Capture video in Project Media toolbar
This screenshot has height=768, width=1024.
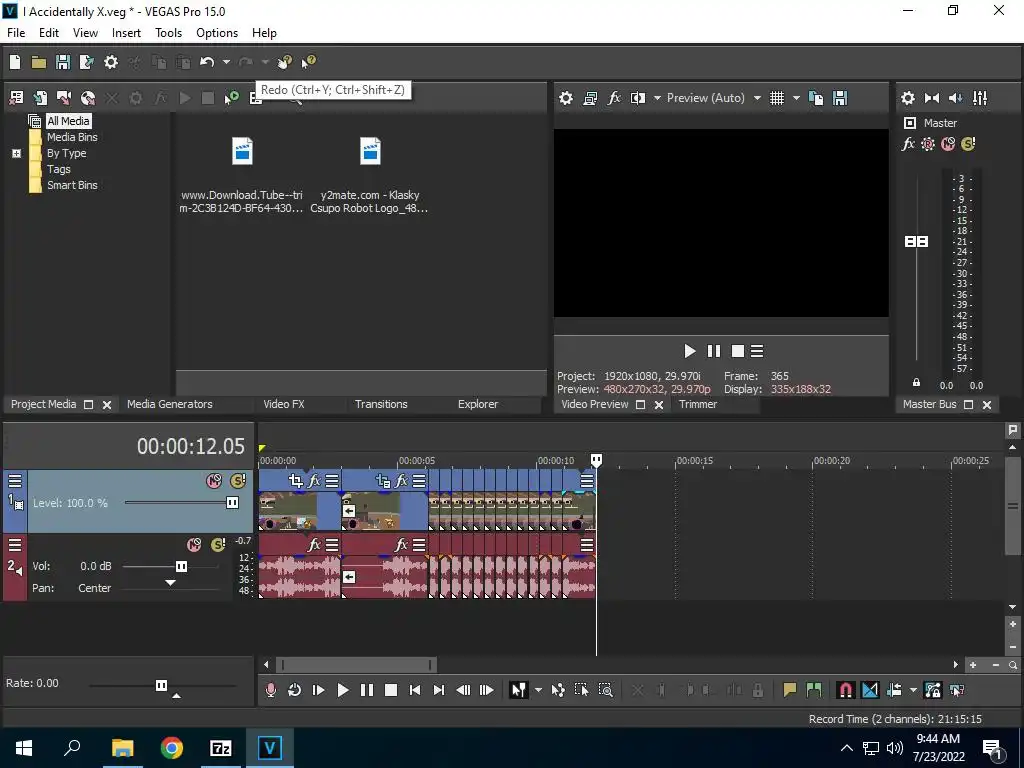point(64,98)
